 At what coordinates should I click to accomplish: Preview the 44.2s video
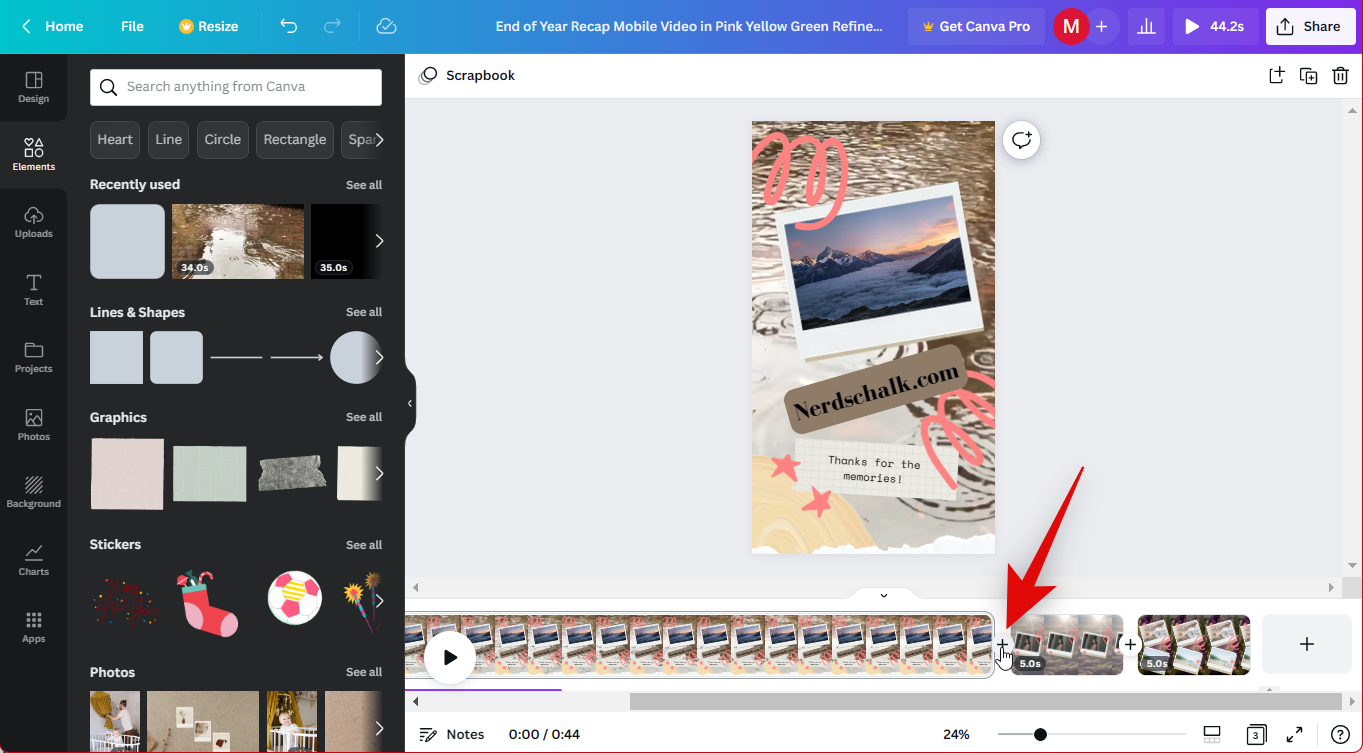(x=1214, y=27)
